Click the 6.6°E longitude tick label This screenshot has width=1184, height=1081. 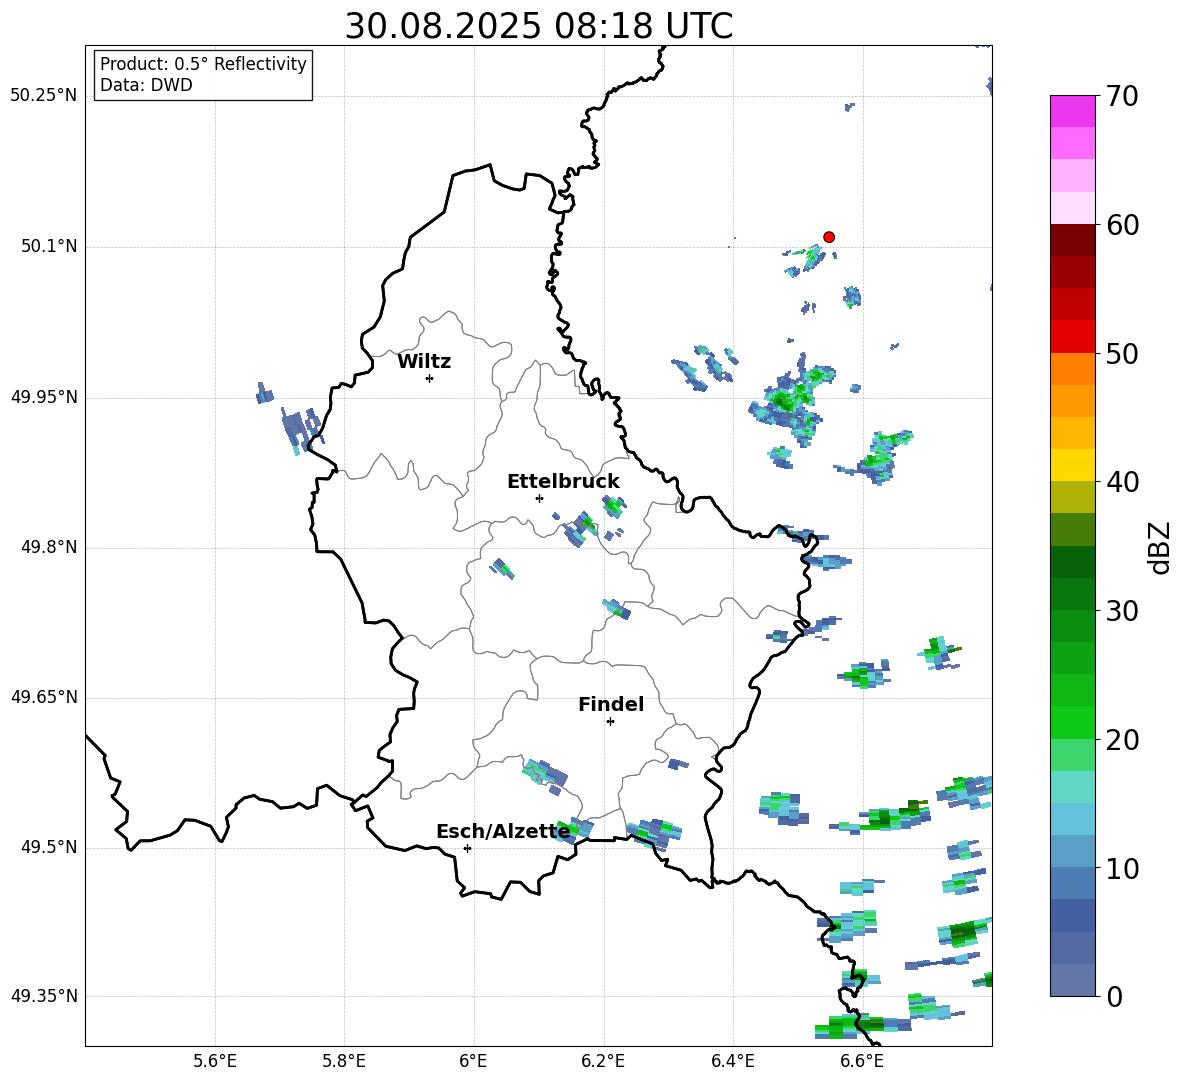[x=861, y=1061]
